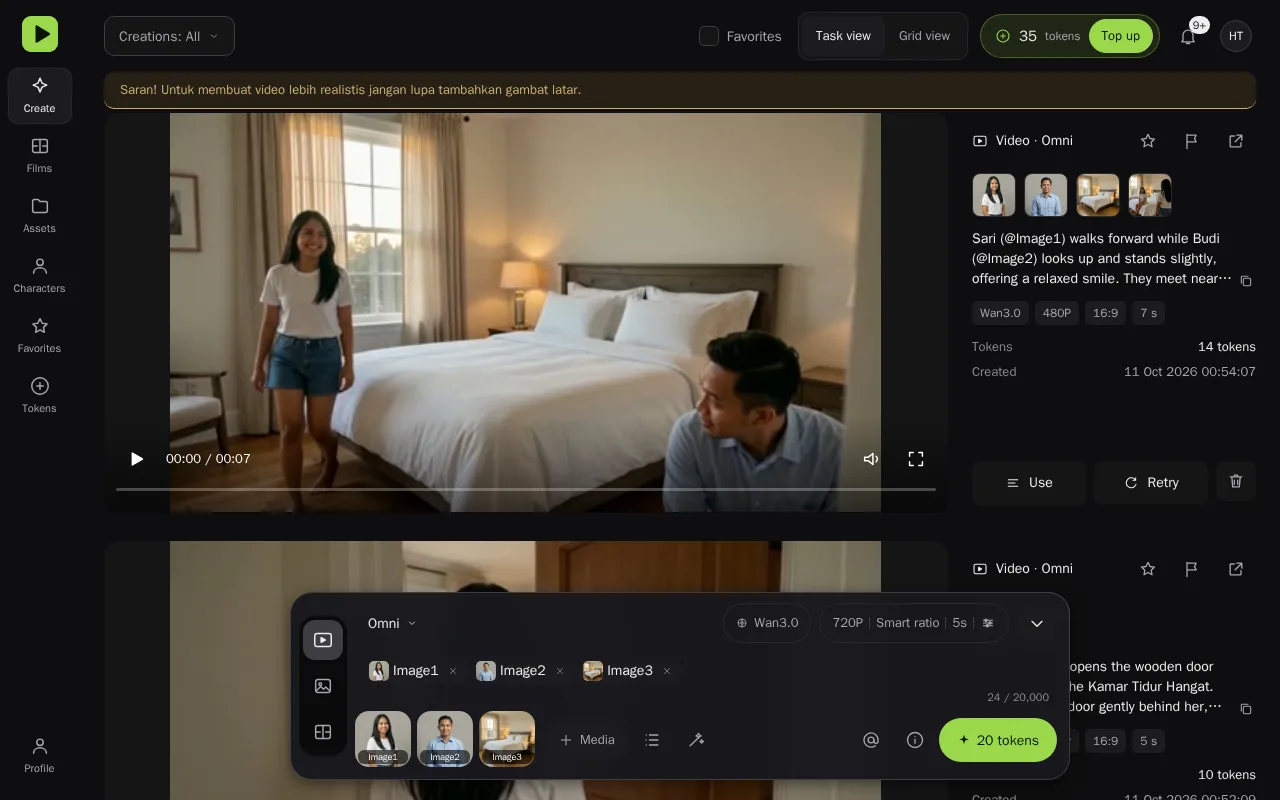Screen dimensions: 1280x800
Task: Flag the first Video Omni task
Action: pyautogui.click(x=1192, y=141)
